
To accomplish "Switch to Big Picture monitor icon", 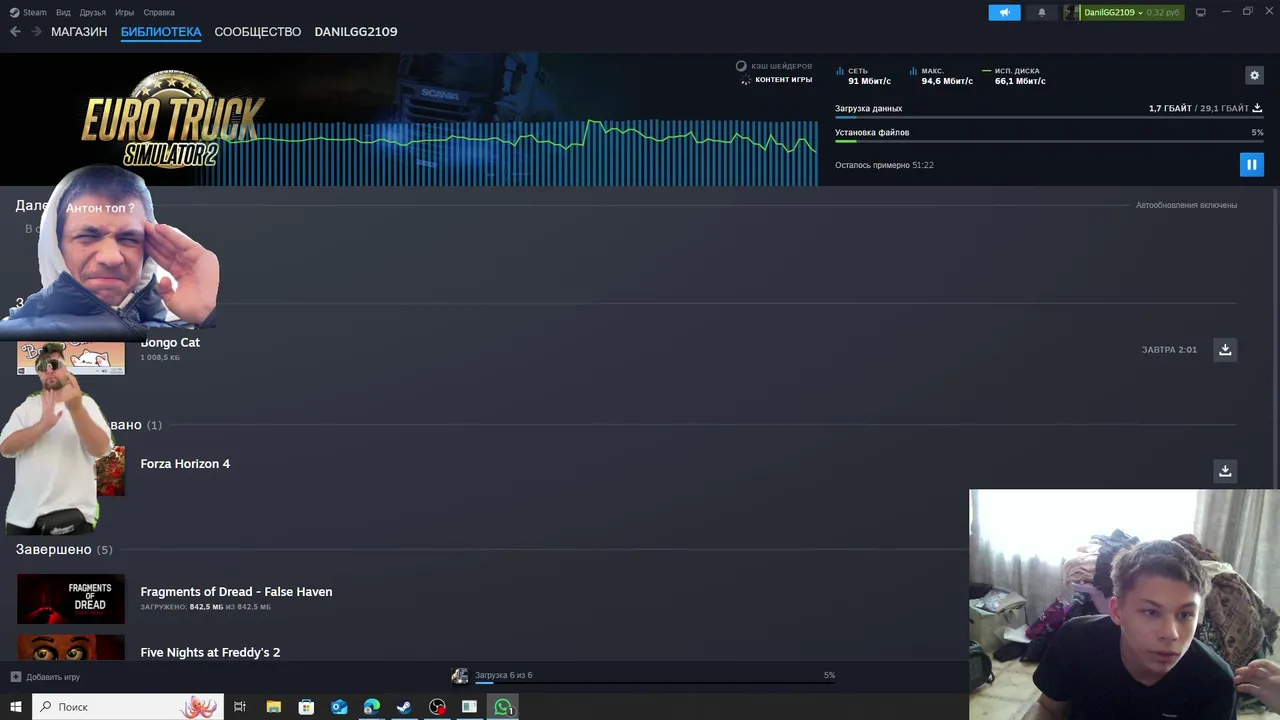I will point(1200,12).
